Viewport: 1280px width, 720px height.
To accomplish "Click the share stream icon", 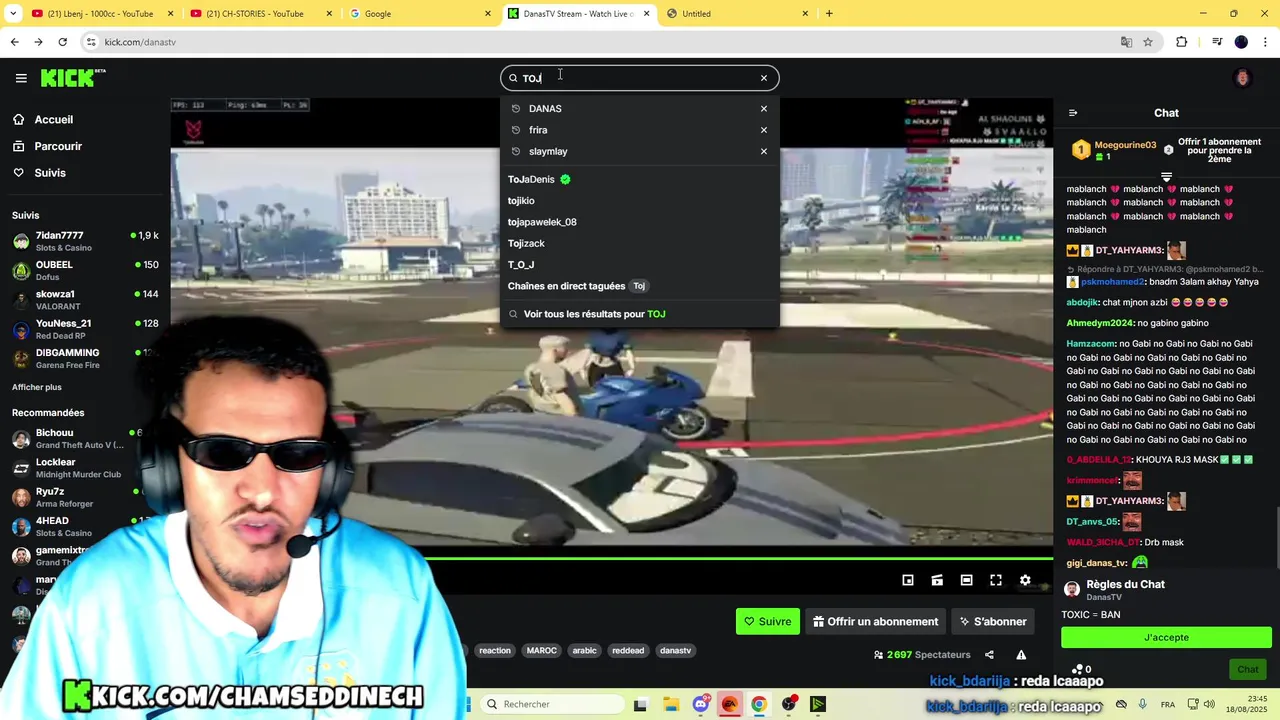I will [x=989, y=655].
